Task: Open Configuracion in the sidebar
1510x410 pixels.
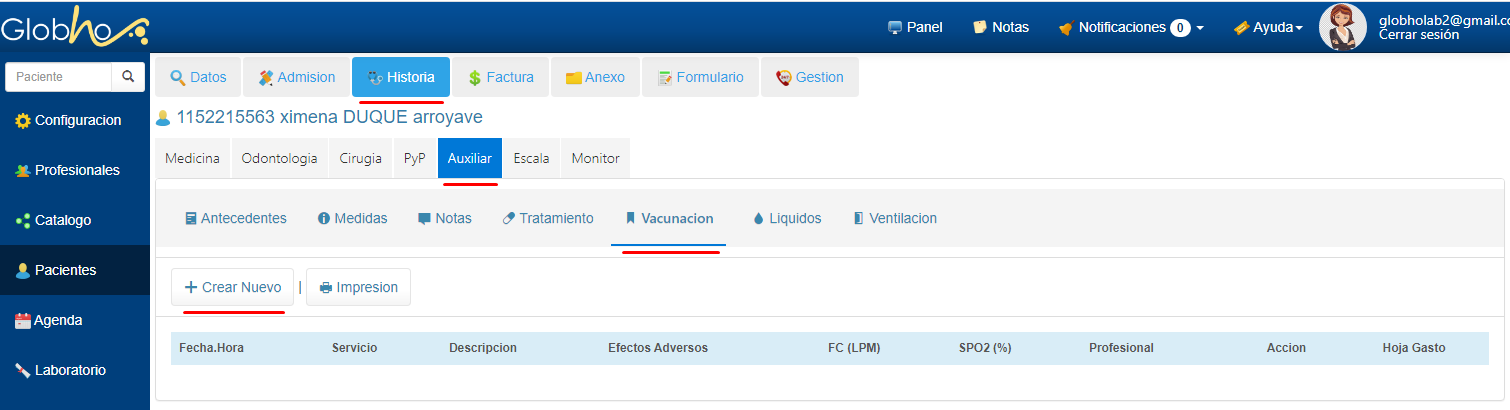Action: tap(68, 120)
